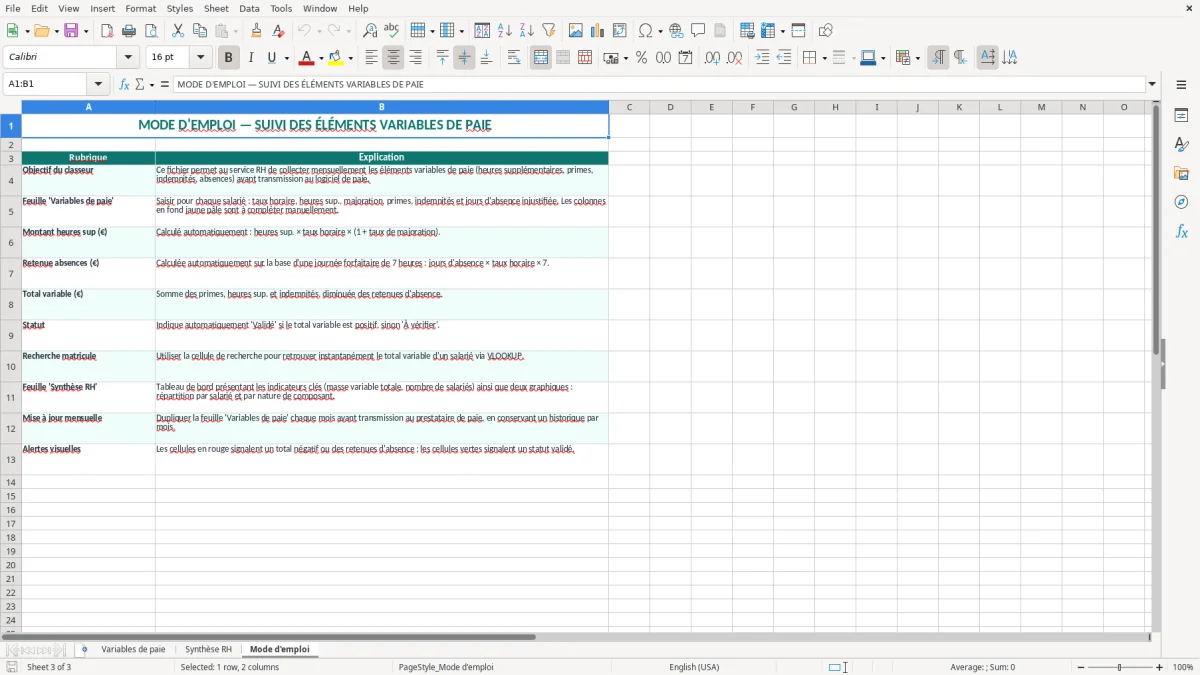Viewport: 1200px width, 675px height.
Task: Click the Insert Comment icon
Action: 698,31
